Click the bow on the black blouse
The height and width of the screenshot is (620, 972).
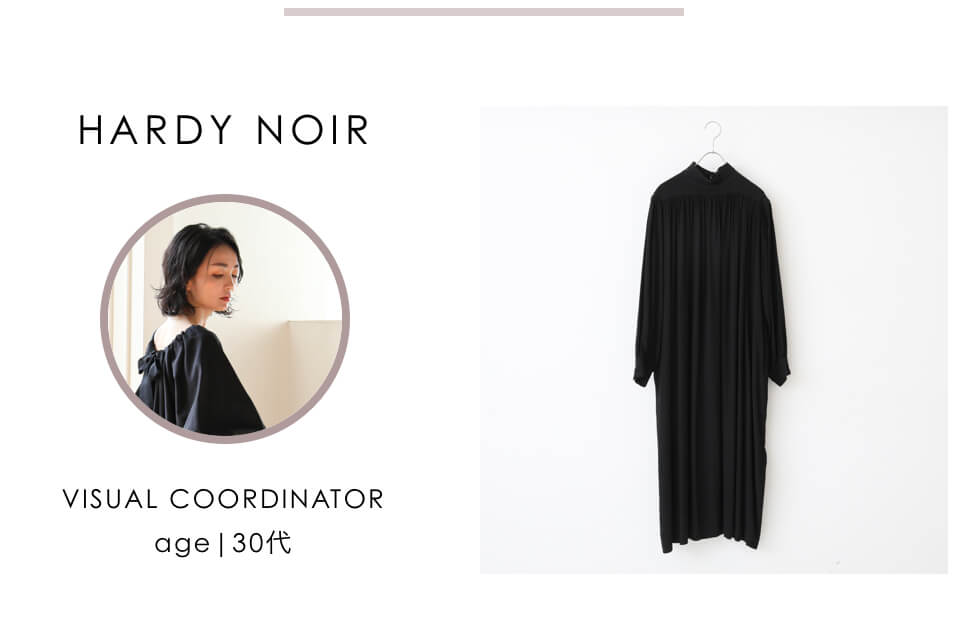pos(149,363)
